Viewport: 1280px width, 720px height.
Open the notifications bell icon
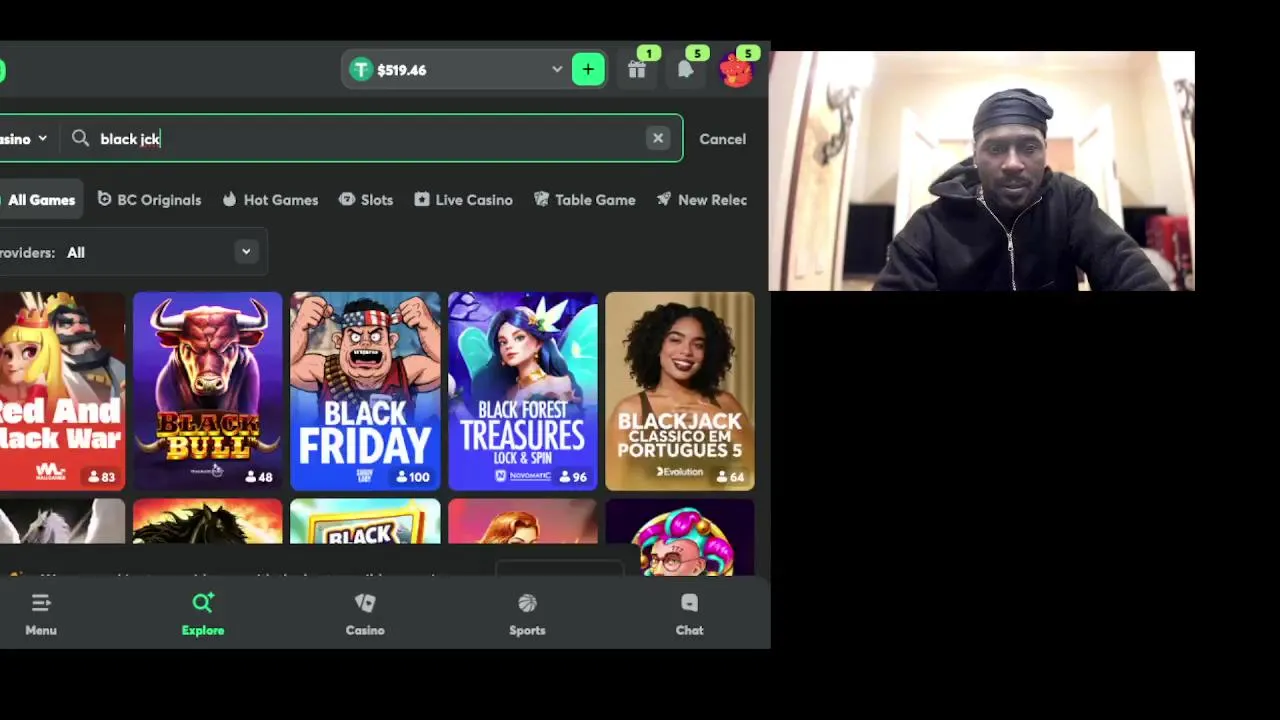point(686,70)
